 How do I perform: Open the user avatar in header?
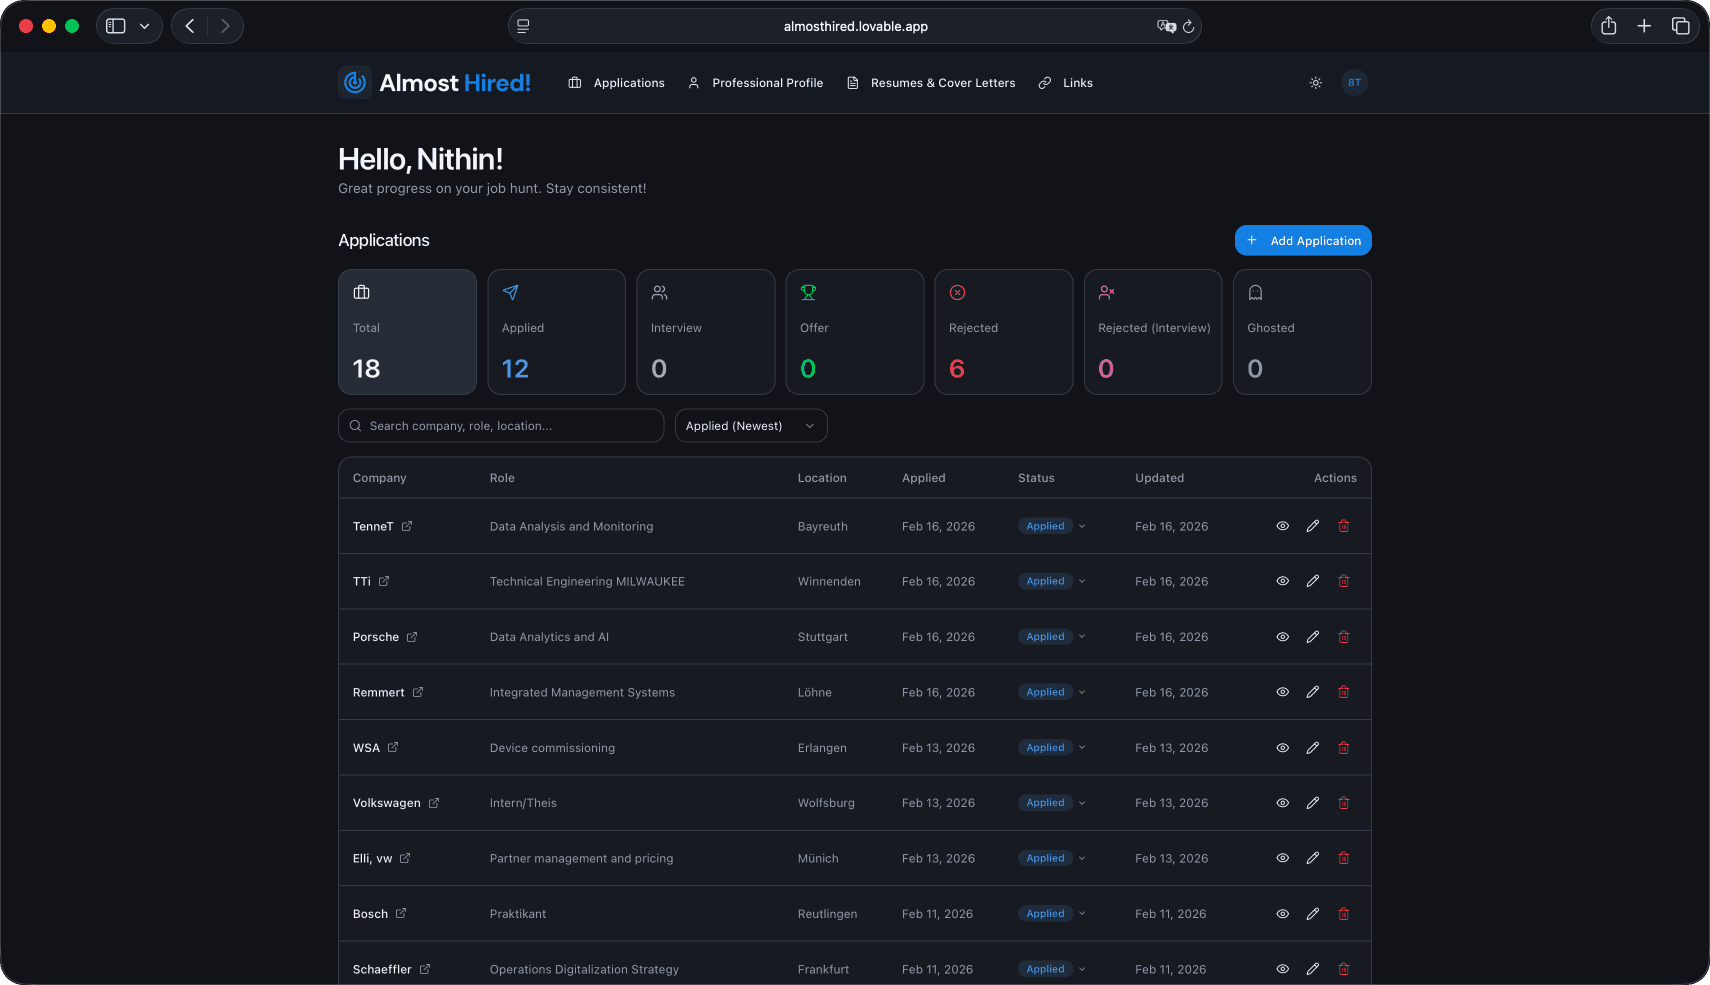click(1354, 83)
